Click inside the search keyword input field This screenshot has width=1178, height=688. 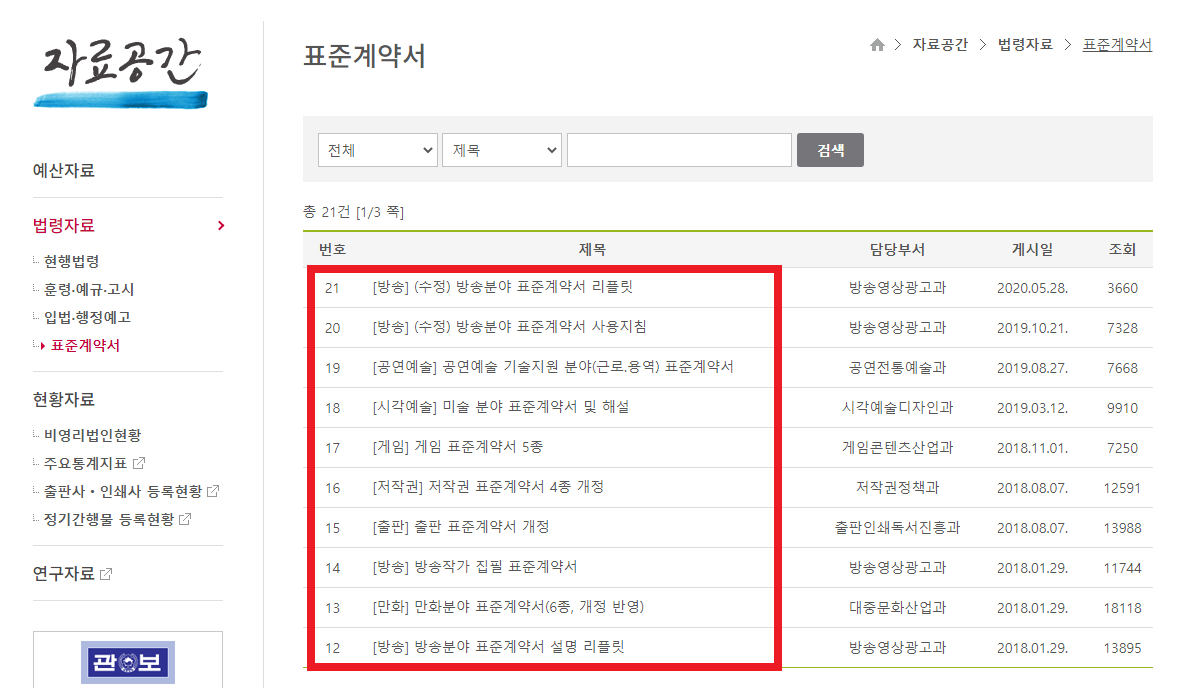point(679,149)
